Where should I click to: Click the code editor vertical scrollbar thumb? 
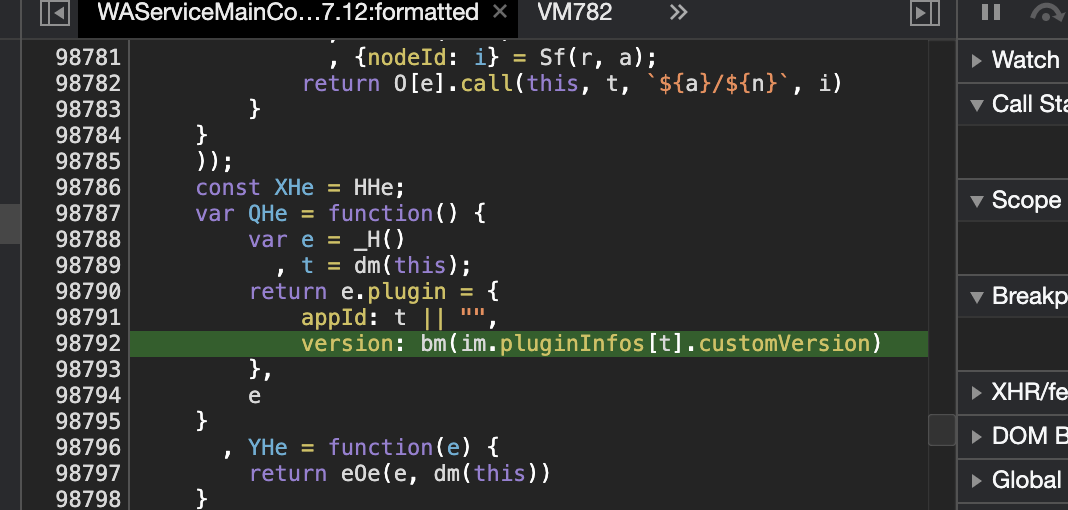pyautogui.click(x=942, y=430)
